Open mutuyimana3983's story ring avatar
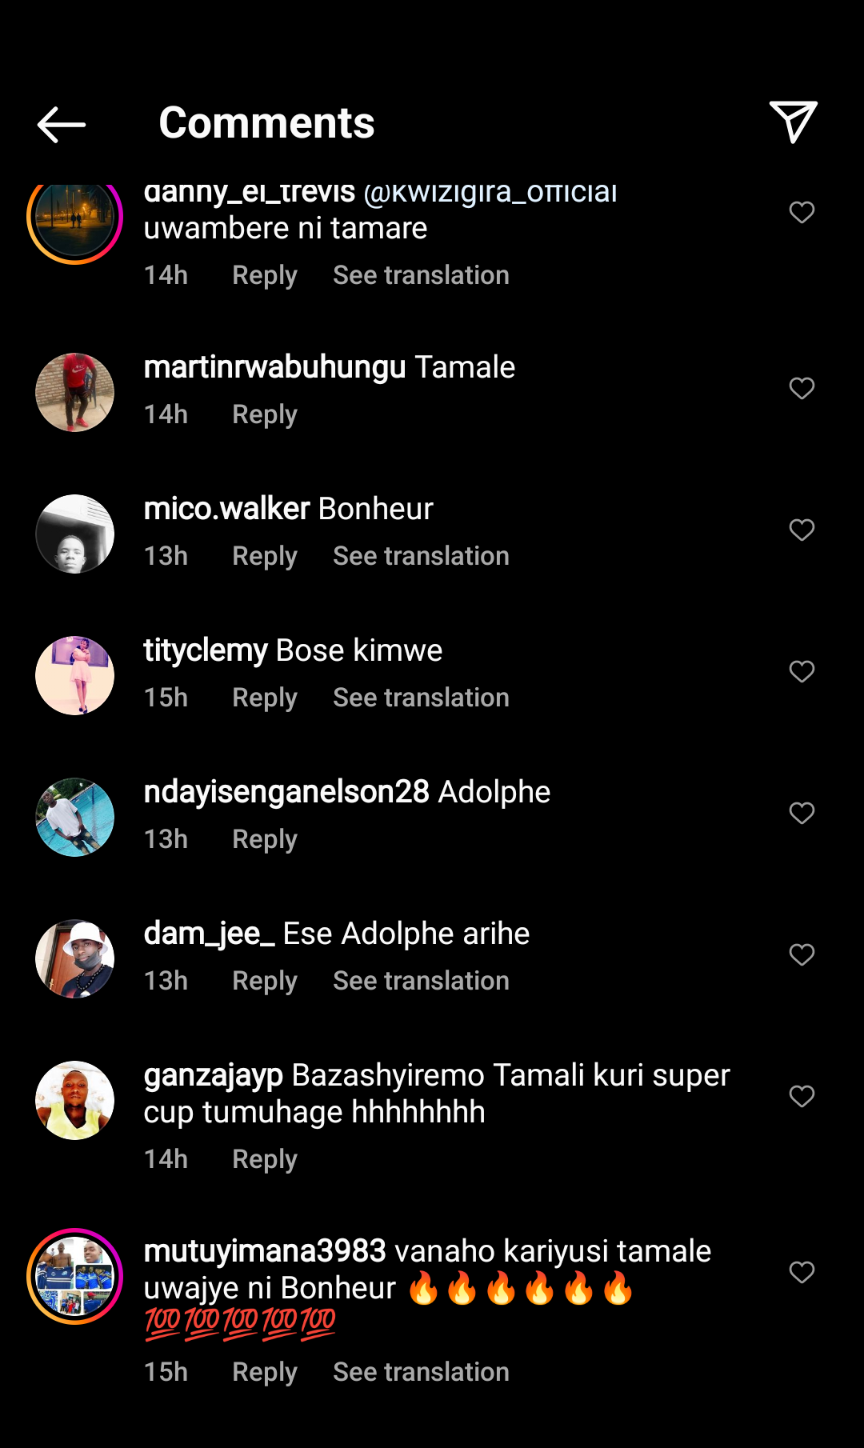The width and height of the screenshot is (864, 1448). (75, 1276)
